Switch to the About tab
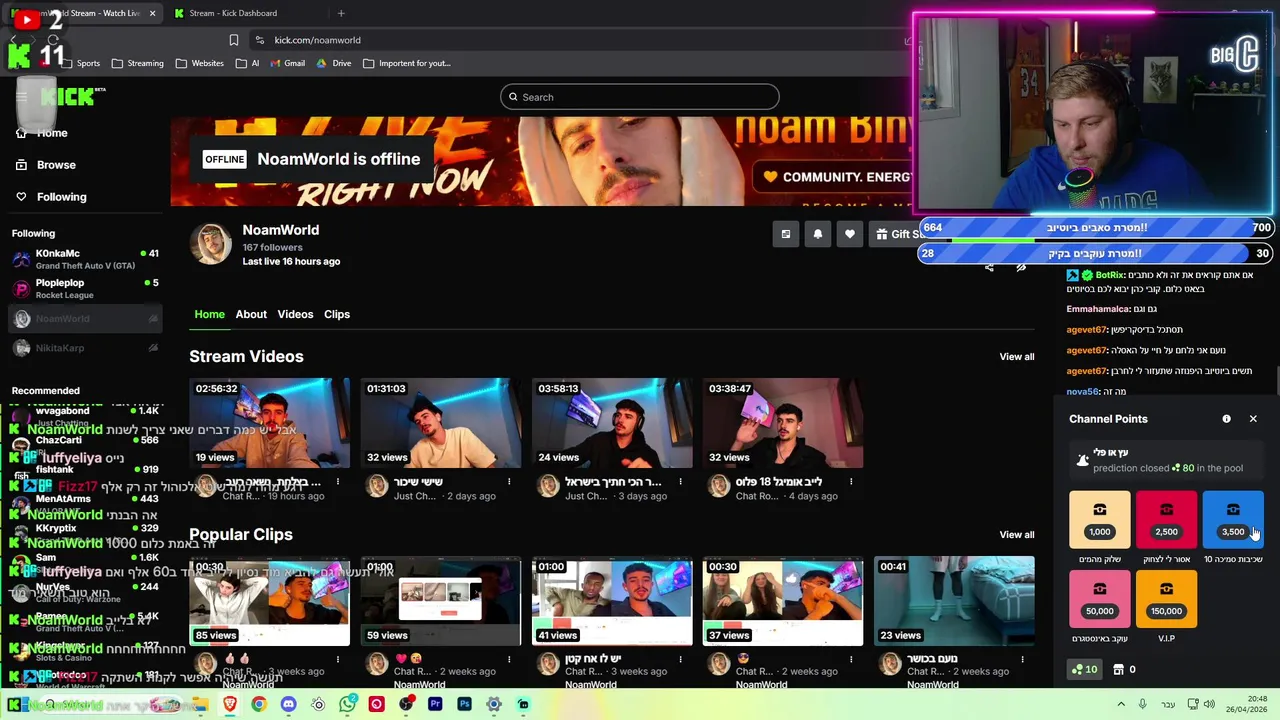 click(x=251, y=314)
